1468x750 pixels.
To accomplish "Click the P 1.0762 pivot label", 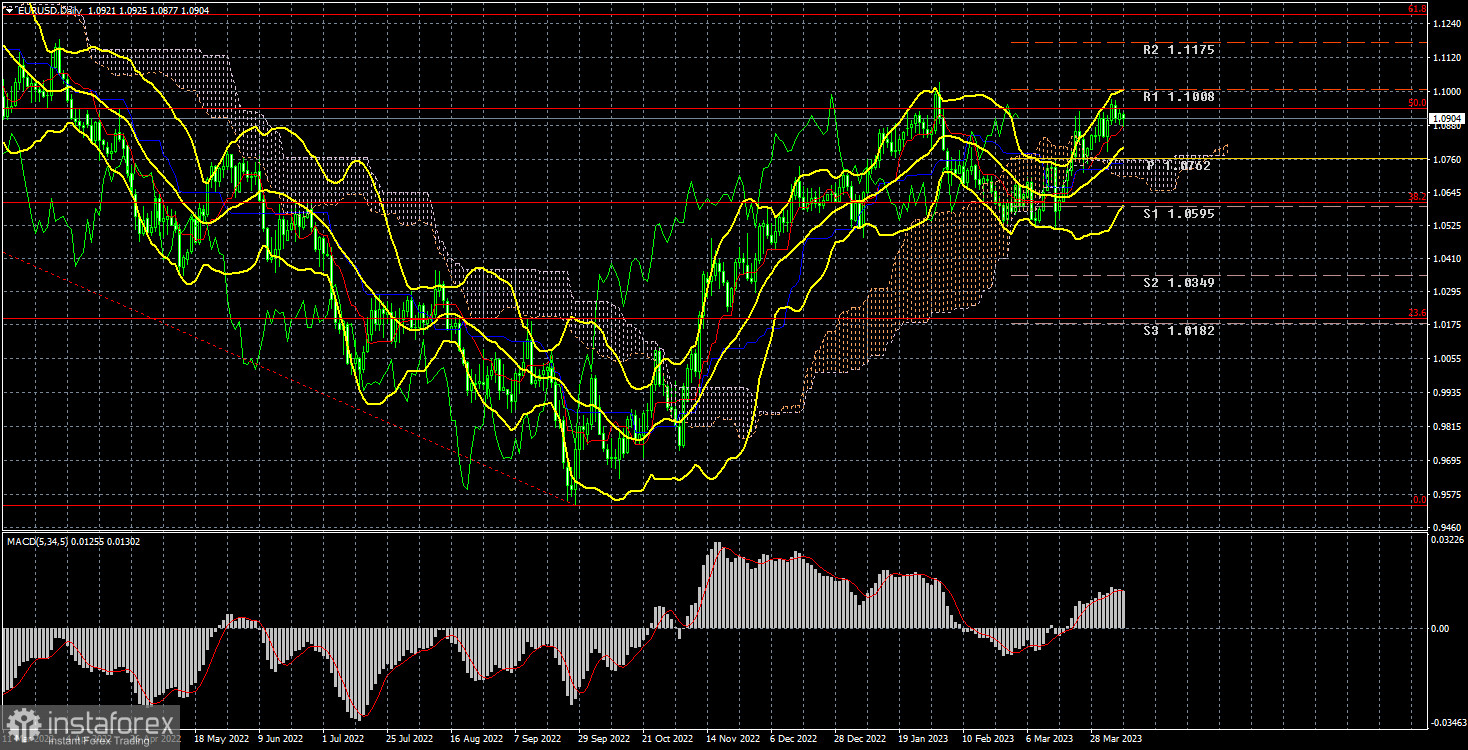I will tap(1180, 166).
